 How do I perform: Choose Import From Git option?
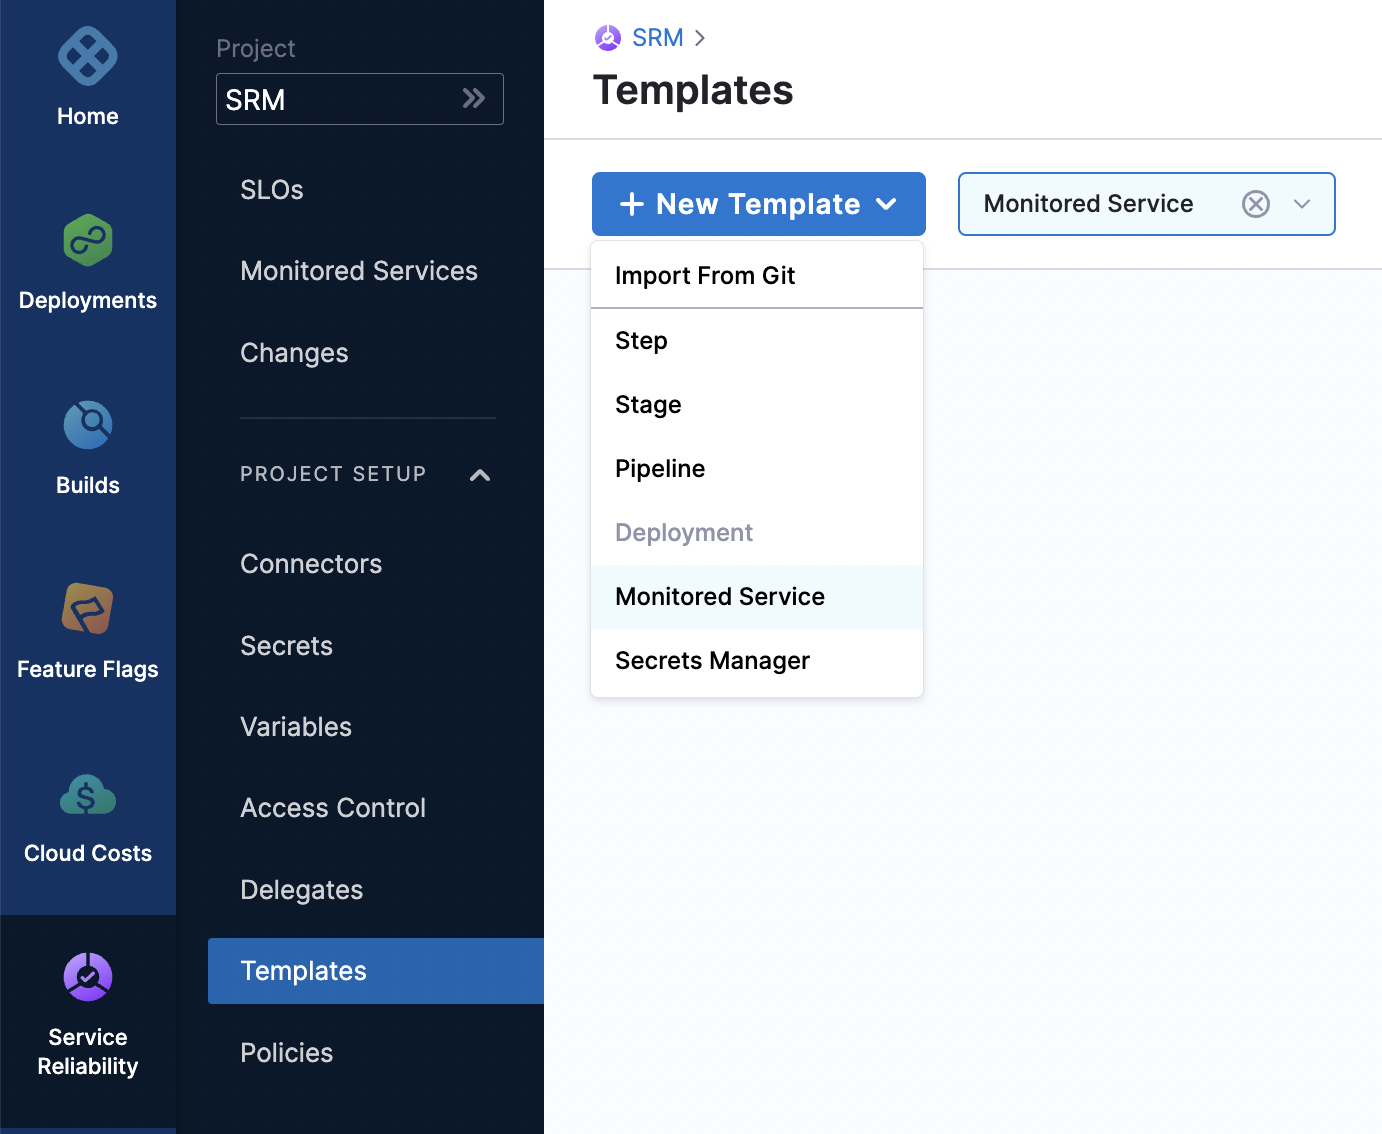pyautogui.click(x=705, y=276)
